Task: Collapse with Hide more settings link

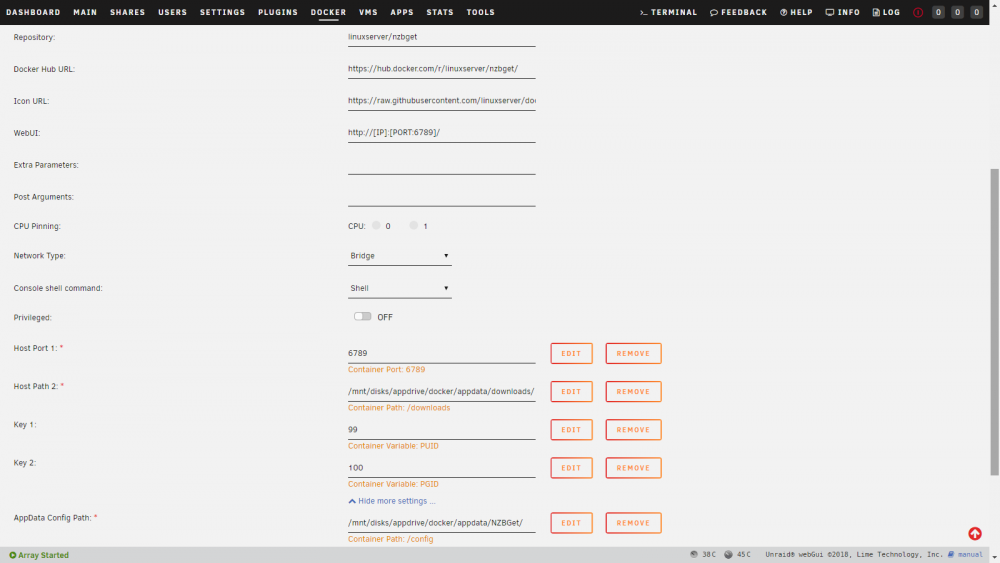Action: click(392, 501)
